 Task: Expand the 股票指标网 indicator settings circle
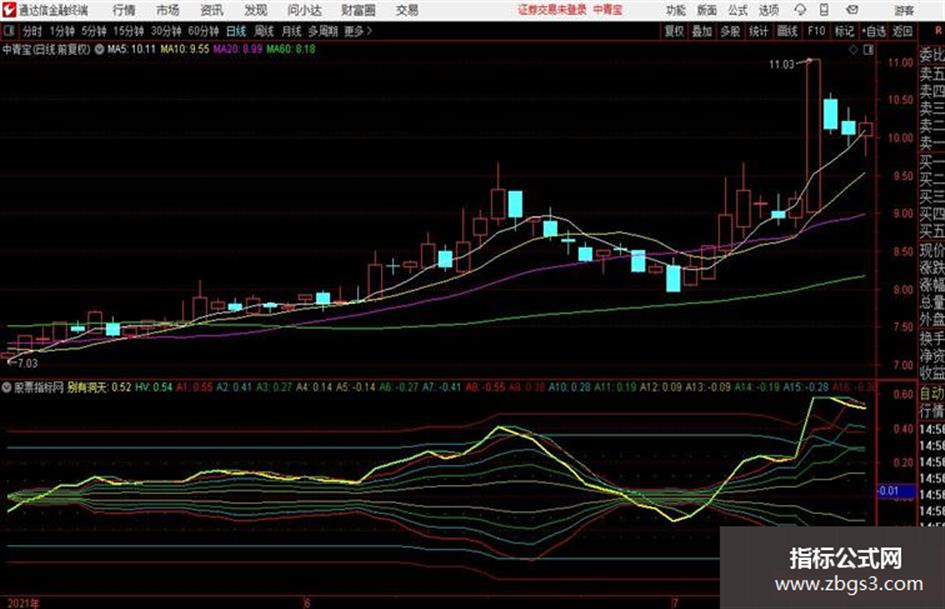coord(7,387)
